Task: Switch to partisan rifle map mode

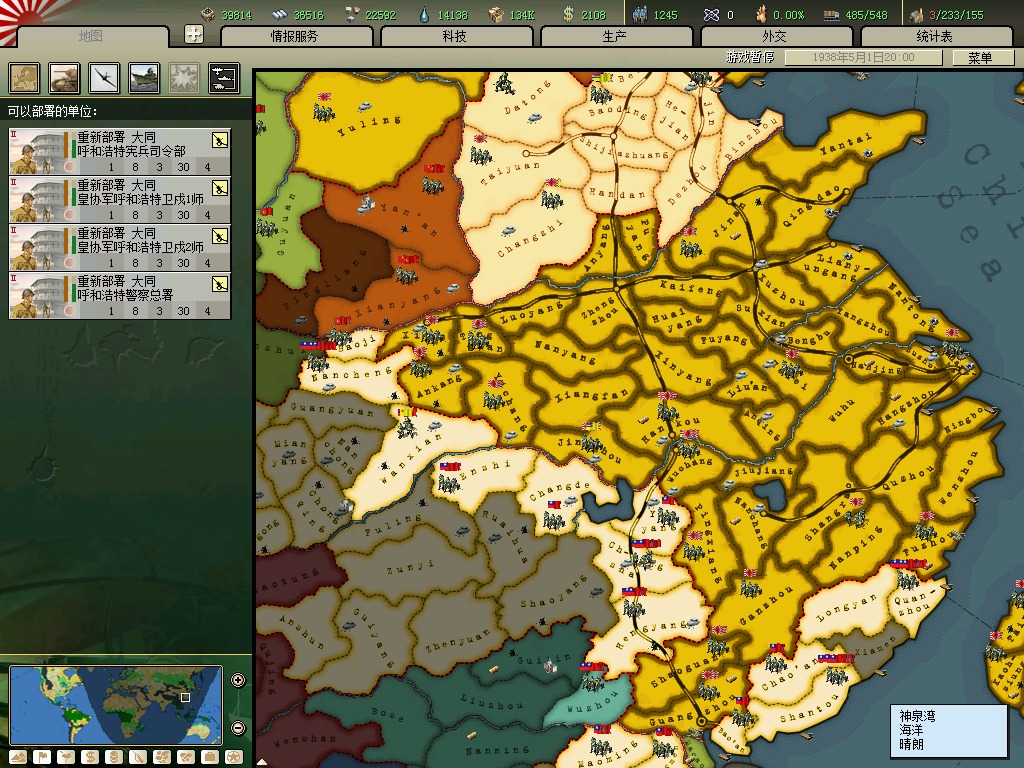Action: [x=138, y=757]
